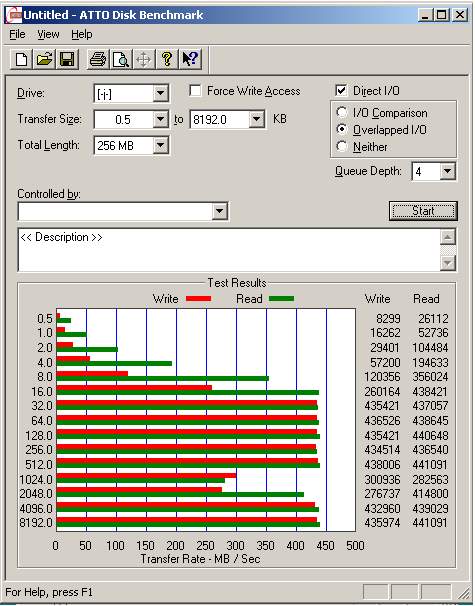
Task: Click the yellow question mark About icon
Action: pyautogui.click(x=167, y=60)
